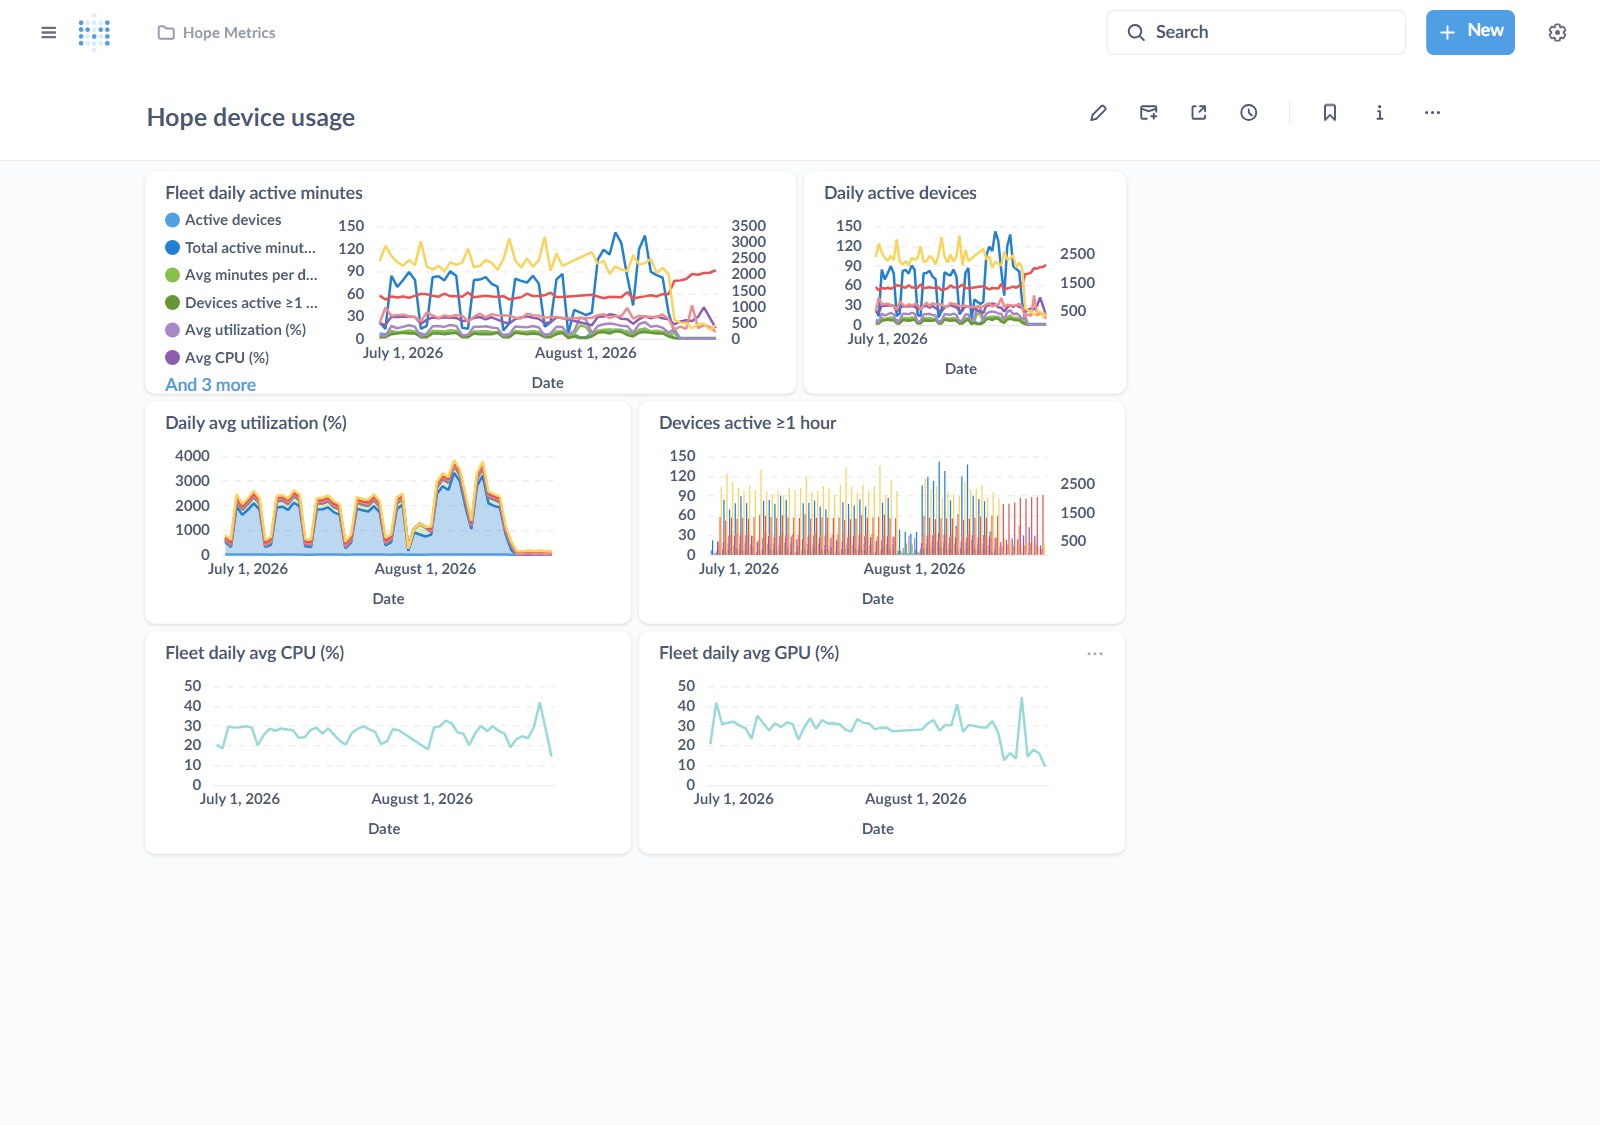1600x1125 pixels.
Task: Bookmark this dashboard
Action: 1329,113
